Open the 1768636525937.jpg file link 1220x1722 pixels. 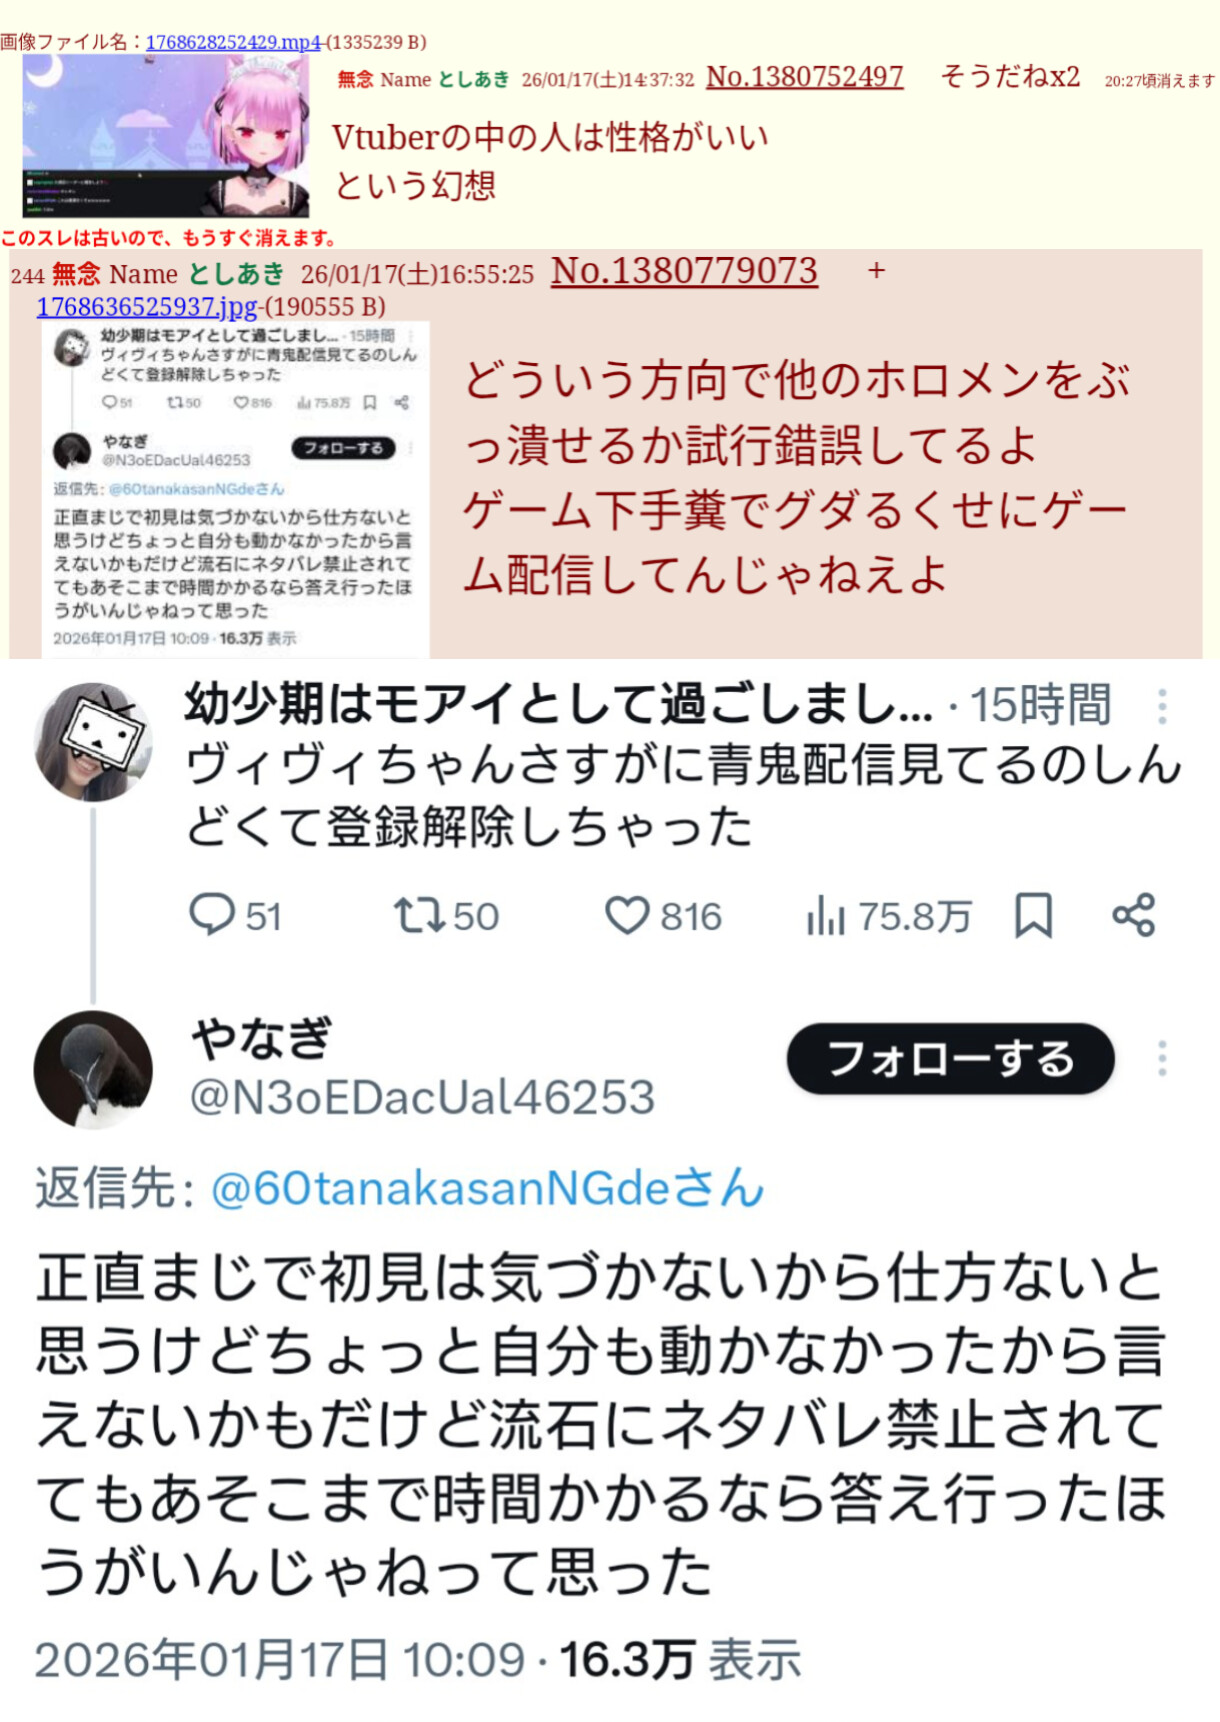coord(148,306)
